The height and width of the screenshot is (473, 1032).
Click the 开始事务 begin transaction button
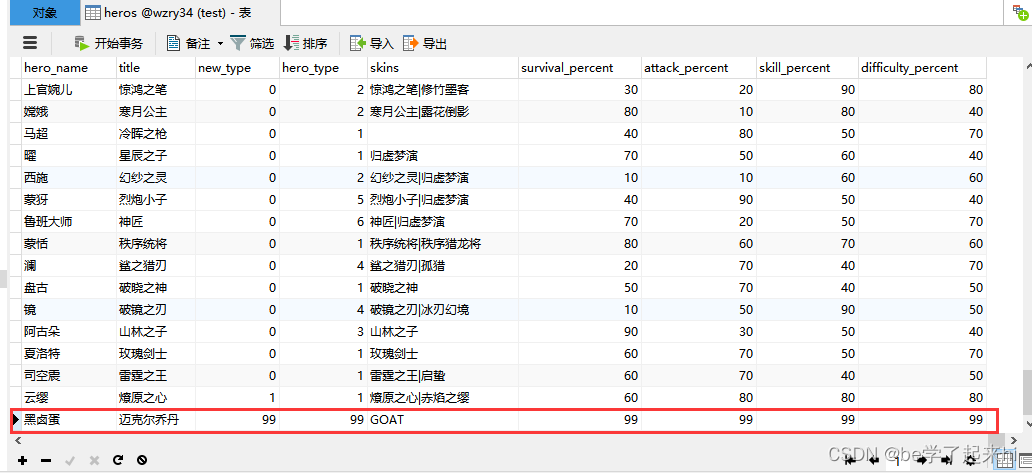[x=109, y=43]
